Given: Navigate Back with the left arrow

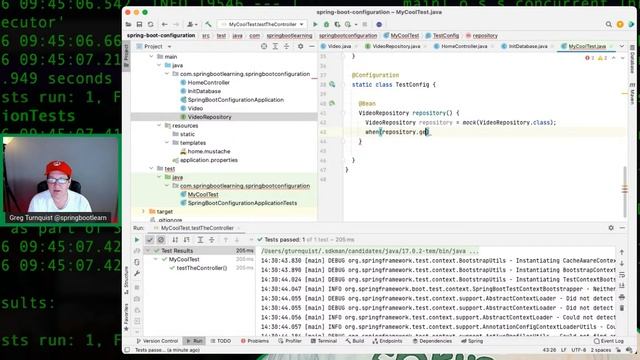Looking at the screenshot, I should (164, 24).
